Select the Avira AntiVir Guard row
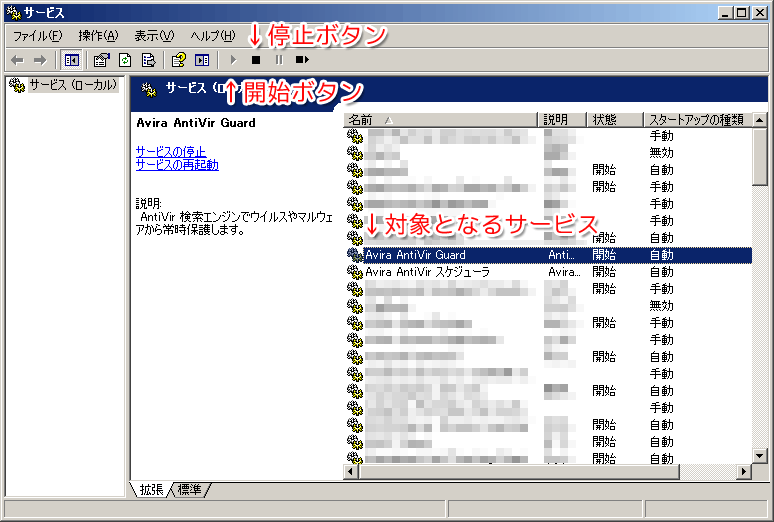 coord(548,255)
